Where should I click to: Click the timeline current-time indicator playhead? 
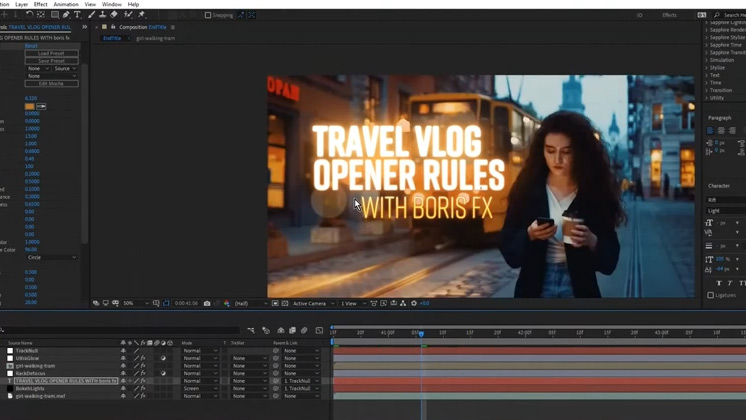[421, 334]
